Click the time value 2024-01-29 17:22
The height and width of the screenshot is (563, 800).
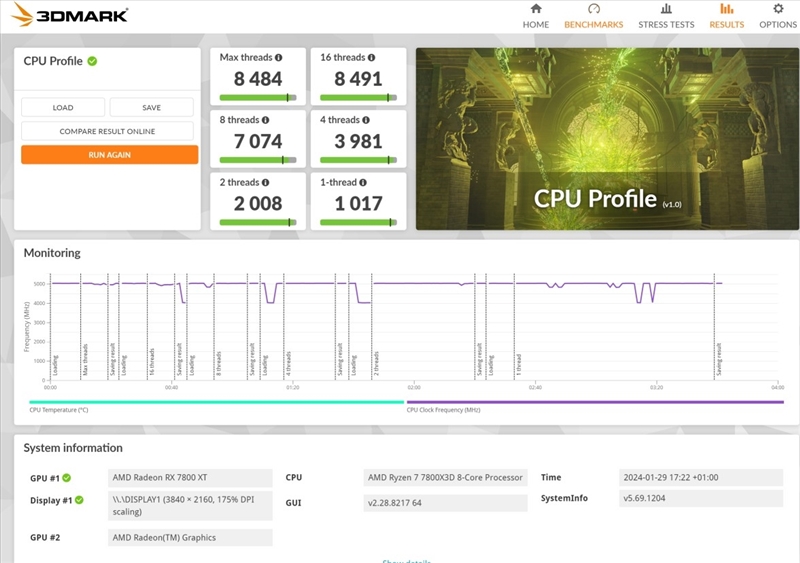(701, 478)
